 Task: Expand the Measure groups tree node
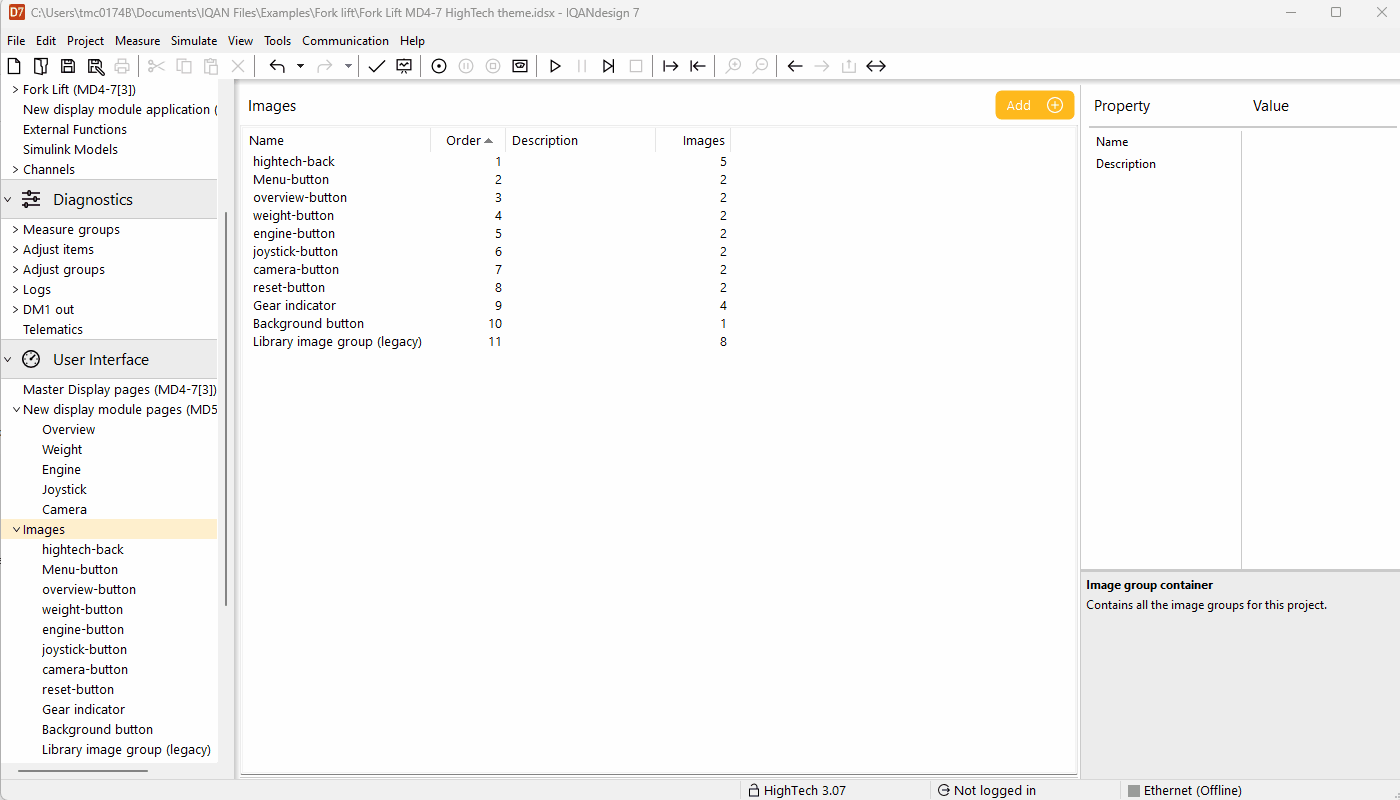(x=16, y=230)
